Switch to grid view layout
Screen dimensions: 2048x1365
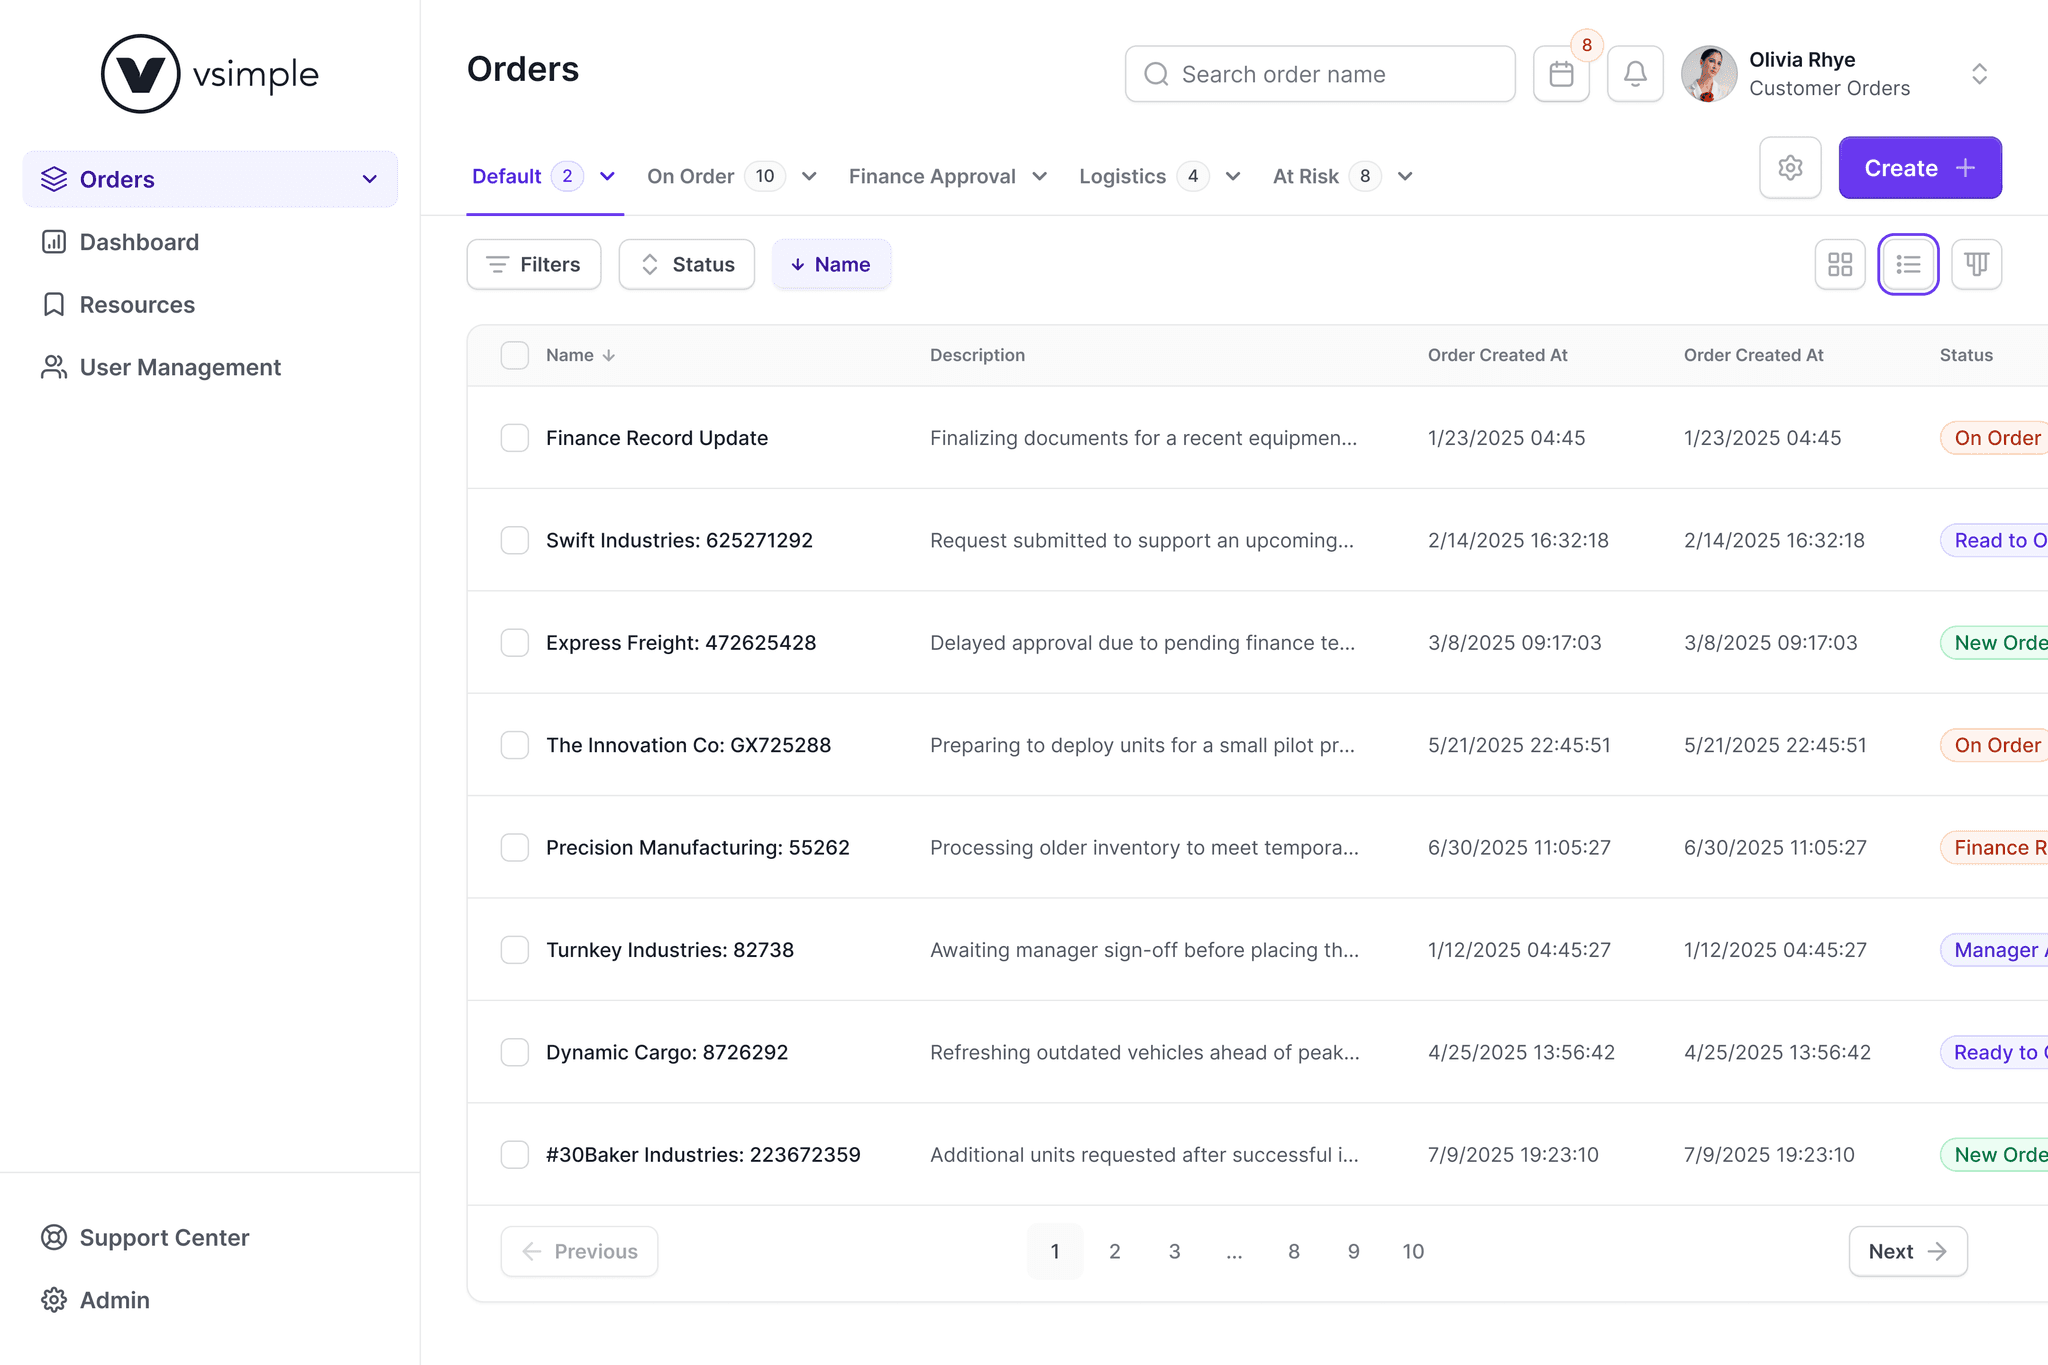coord(1840,264)
